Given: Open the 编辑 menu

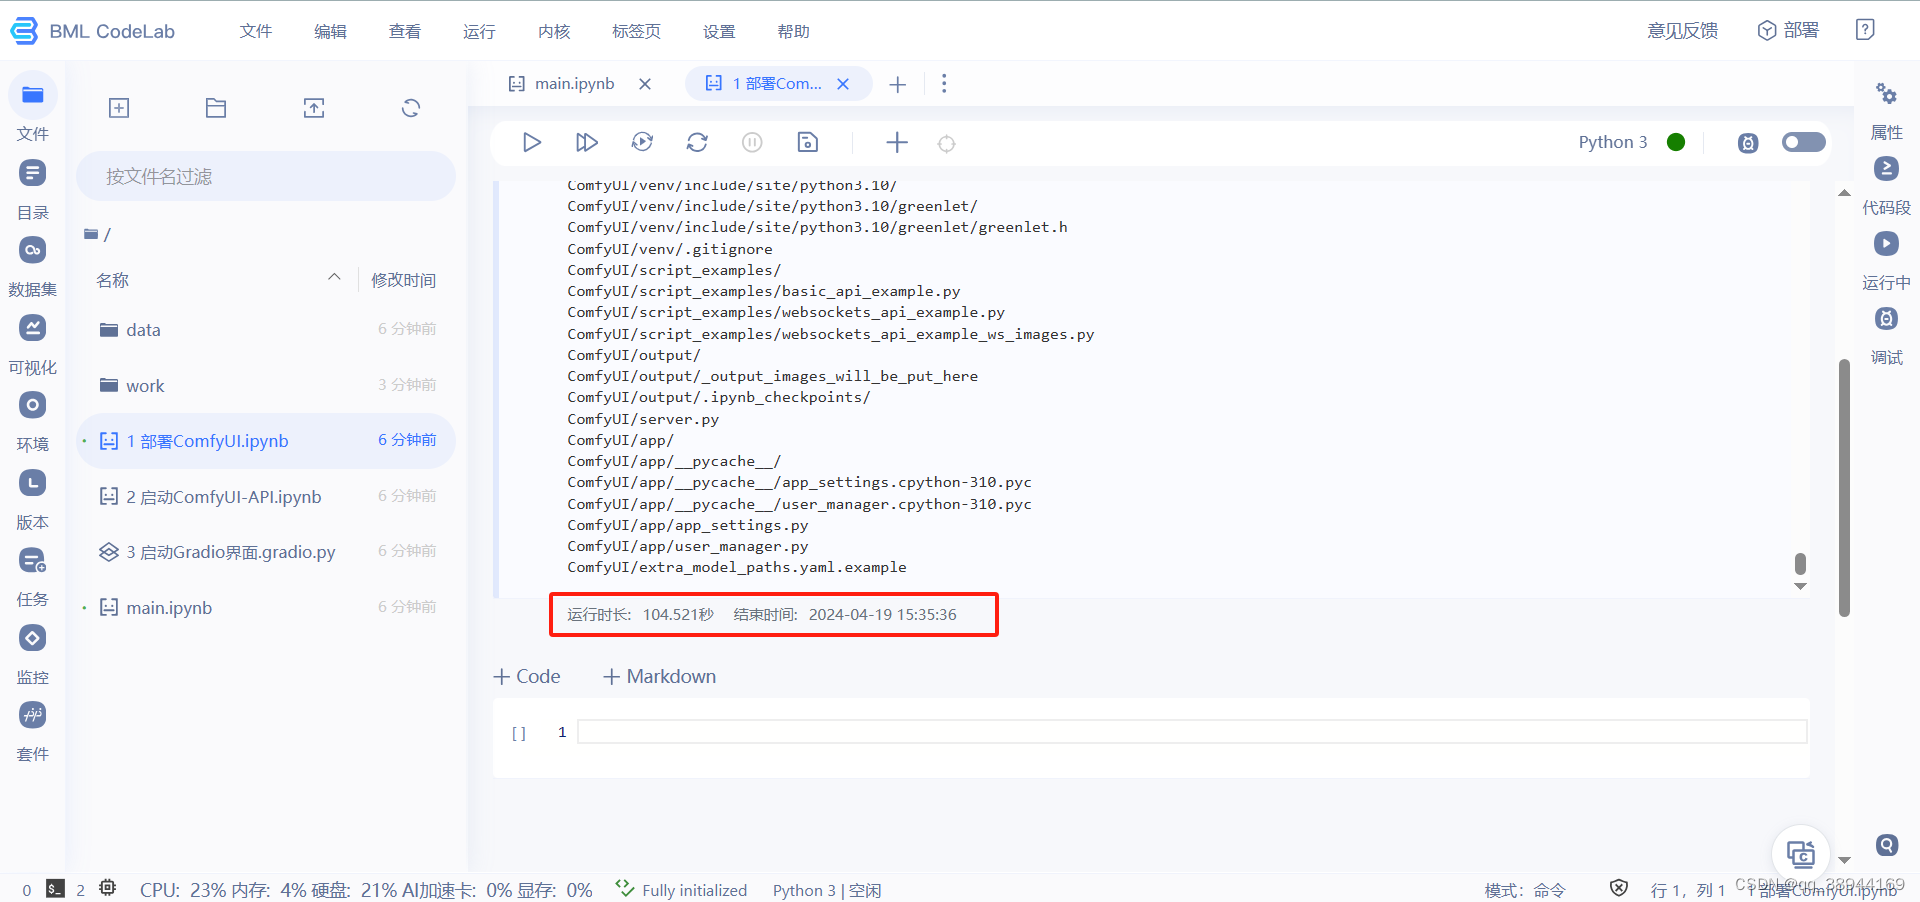Looking at the screenshot, I should [x=330, y=32].
